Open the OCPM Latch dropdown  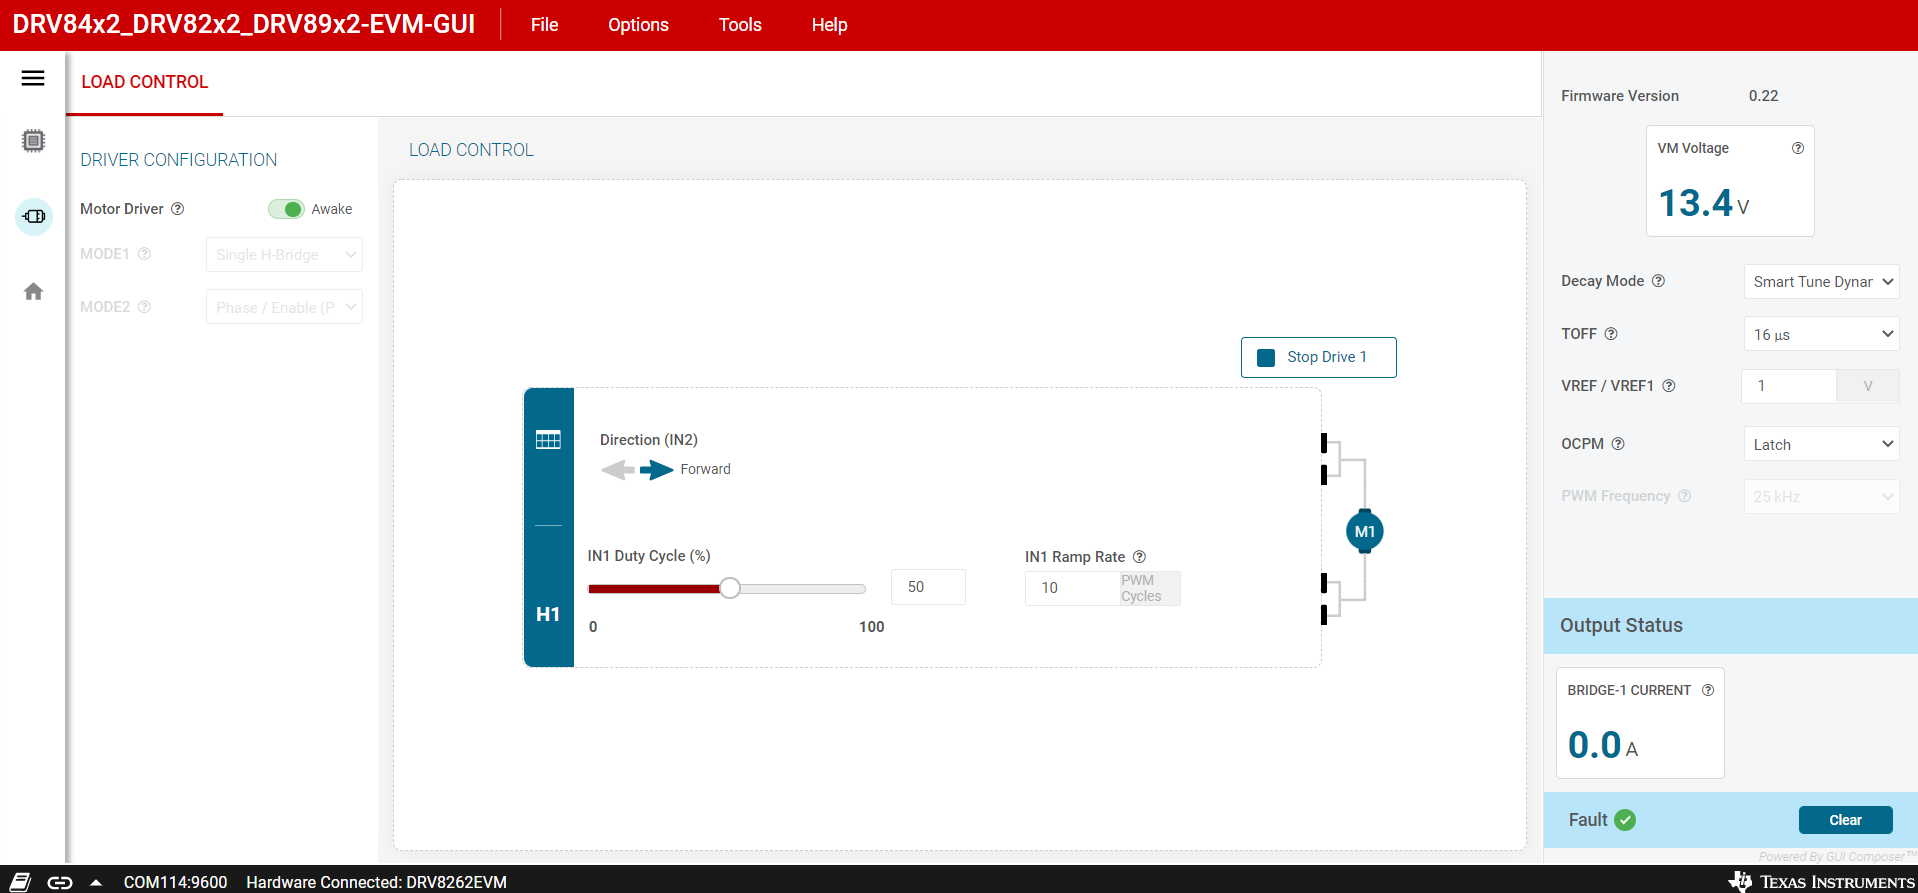click(x=1820, y=444)
